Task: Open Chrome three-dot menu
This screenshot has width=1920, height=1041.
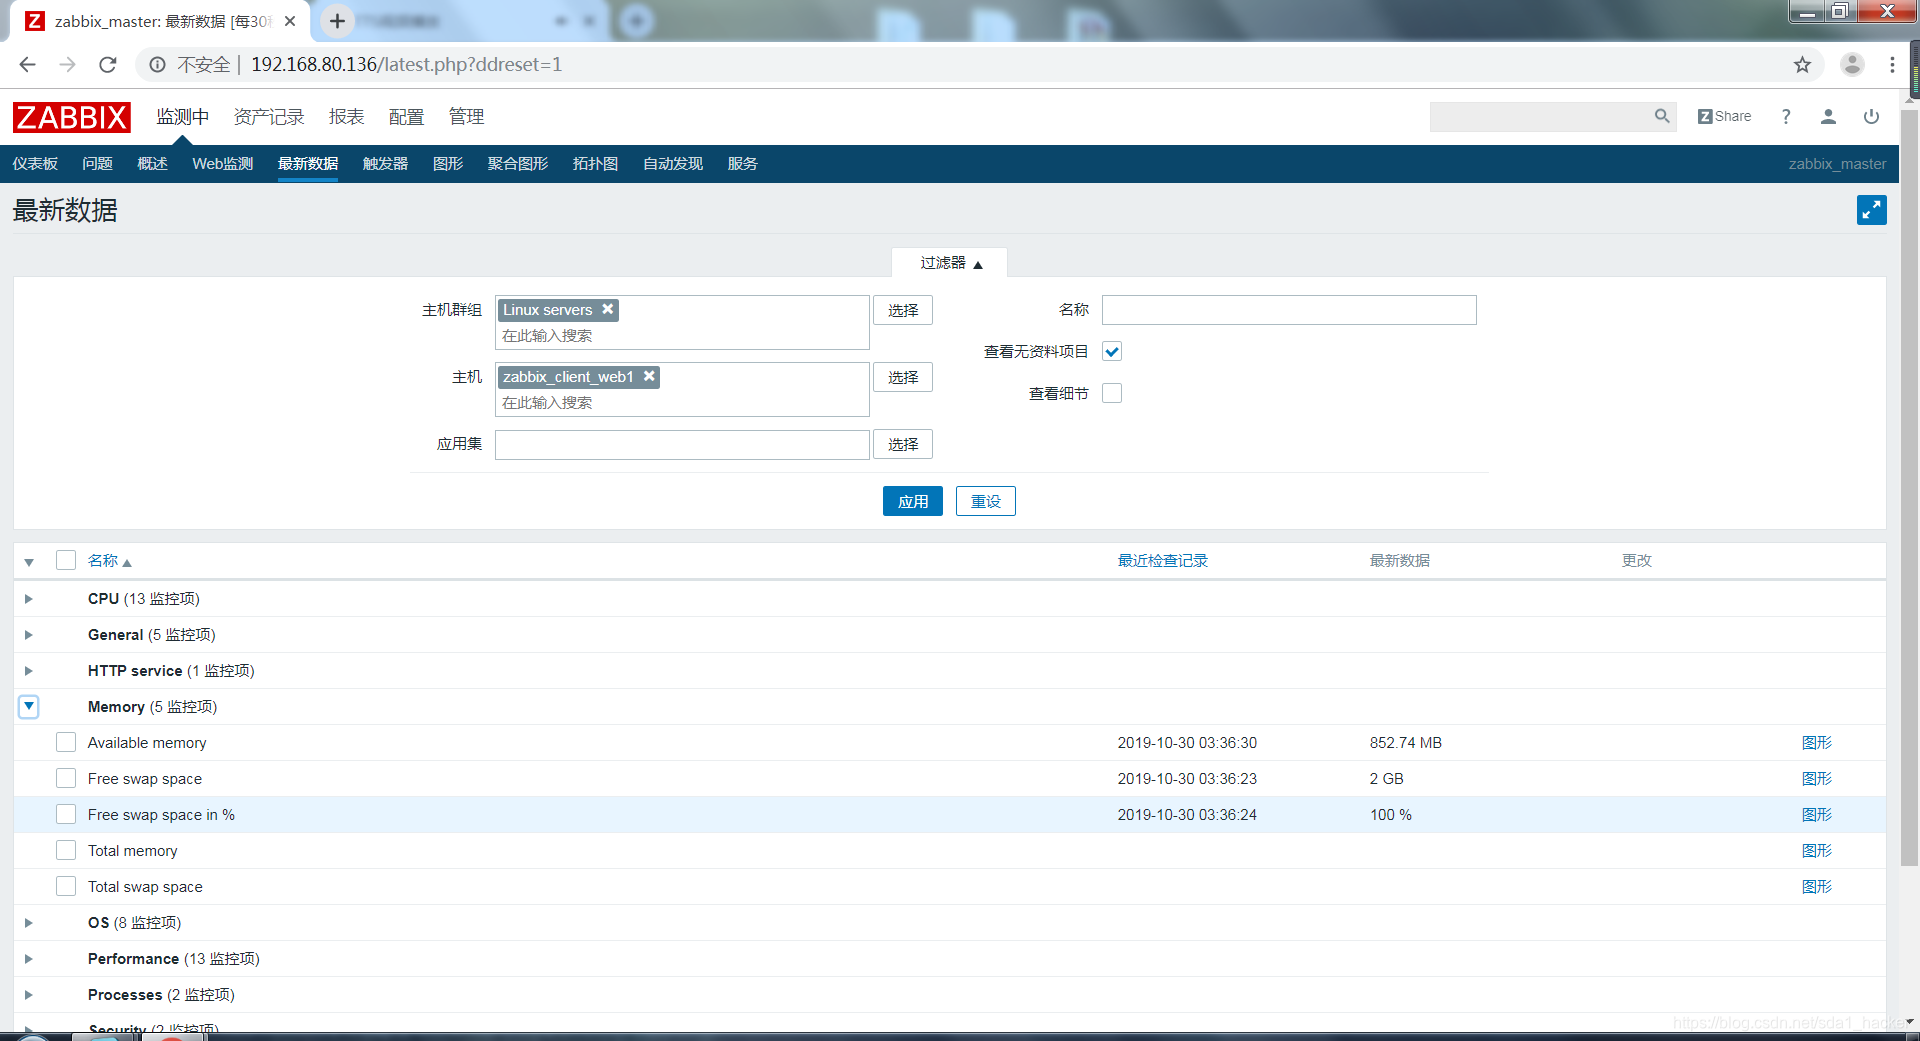Action: point(1892,65)
